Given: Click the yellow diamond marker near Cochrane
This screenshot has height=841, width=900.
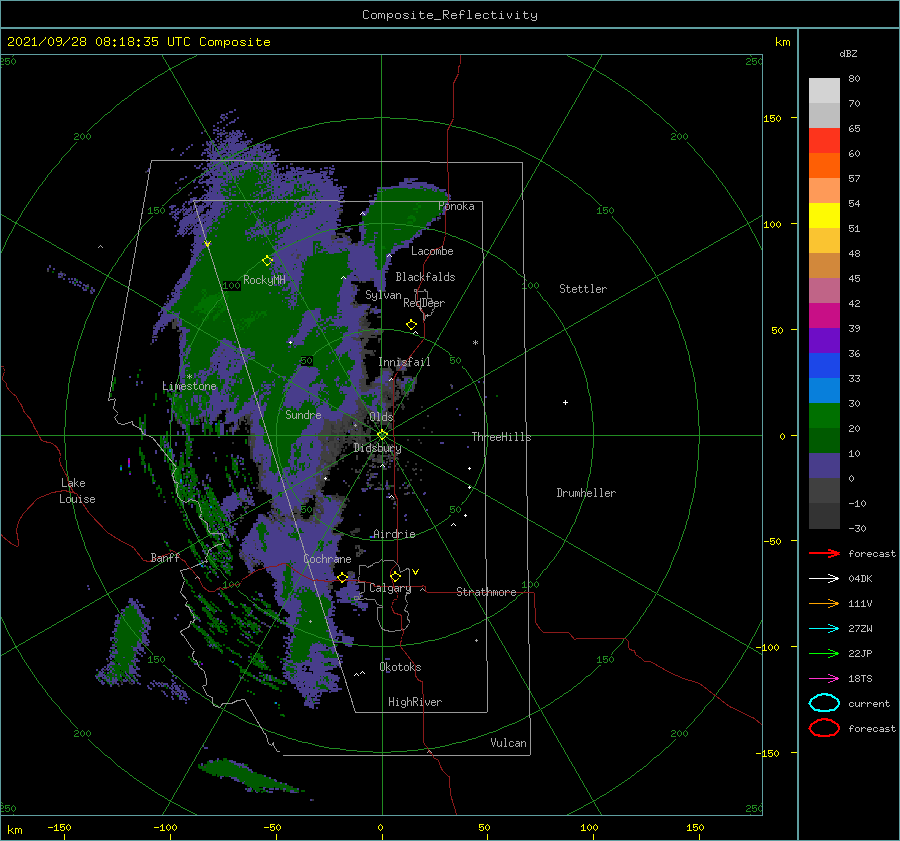Looking at the screenshot, I should pos(342,577).
